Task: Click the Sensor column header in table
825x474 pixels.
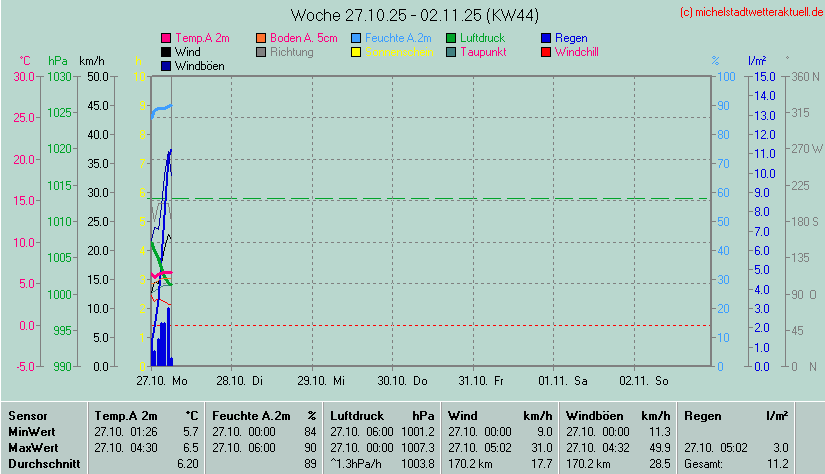Action: tap(27, 415)
